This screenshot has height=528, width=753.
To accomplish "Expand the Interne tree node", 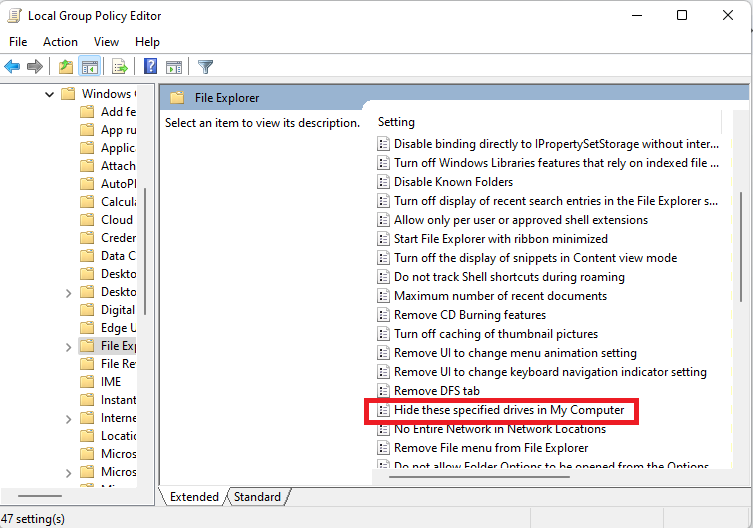I will coord(68,419).
